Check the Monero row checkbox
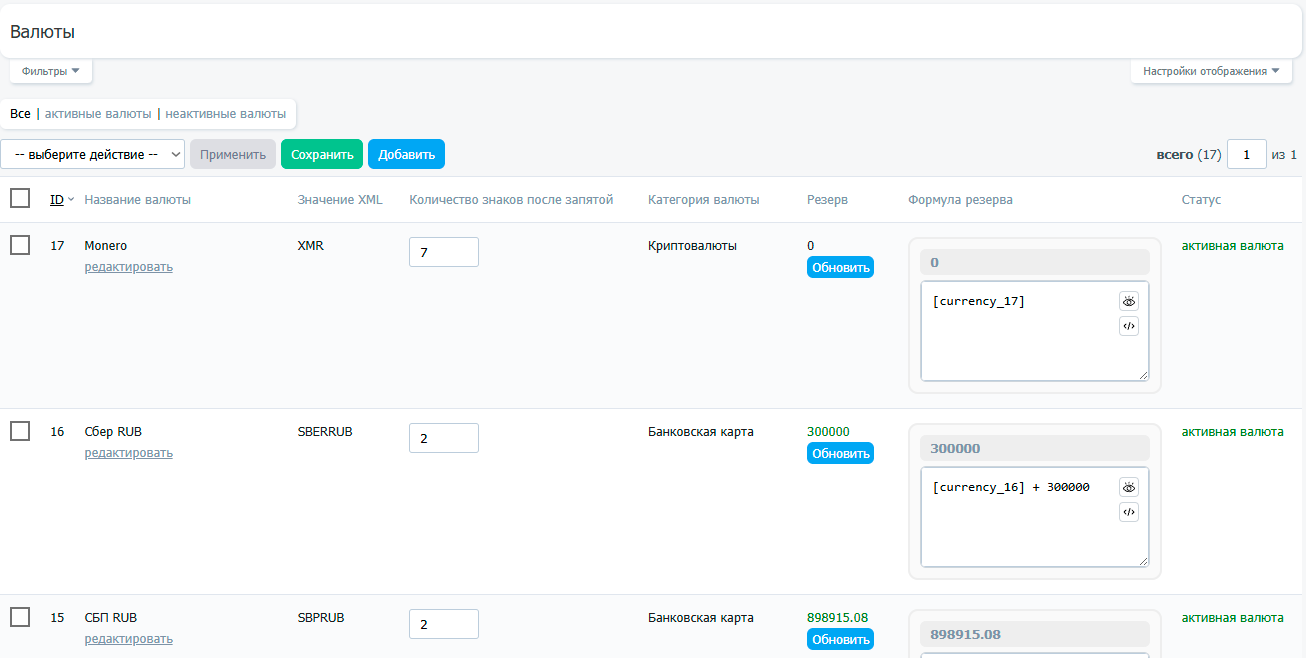 [20, 245]
